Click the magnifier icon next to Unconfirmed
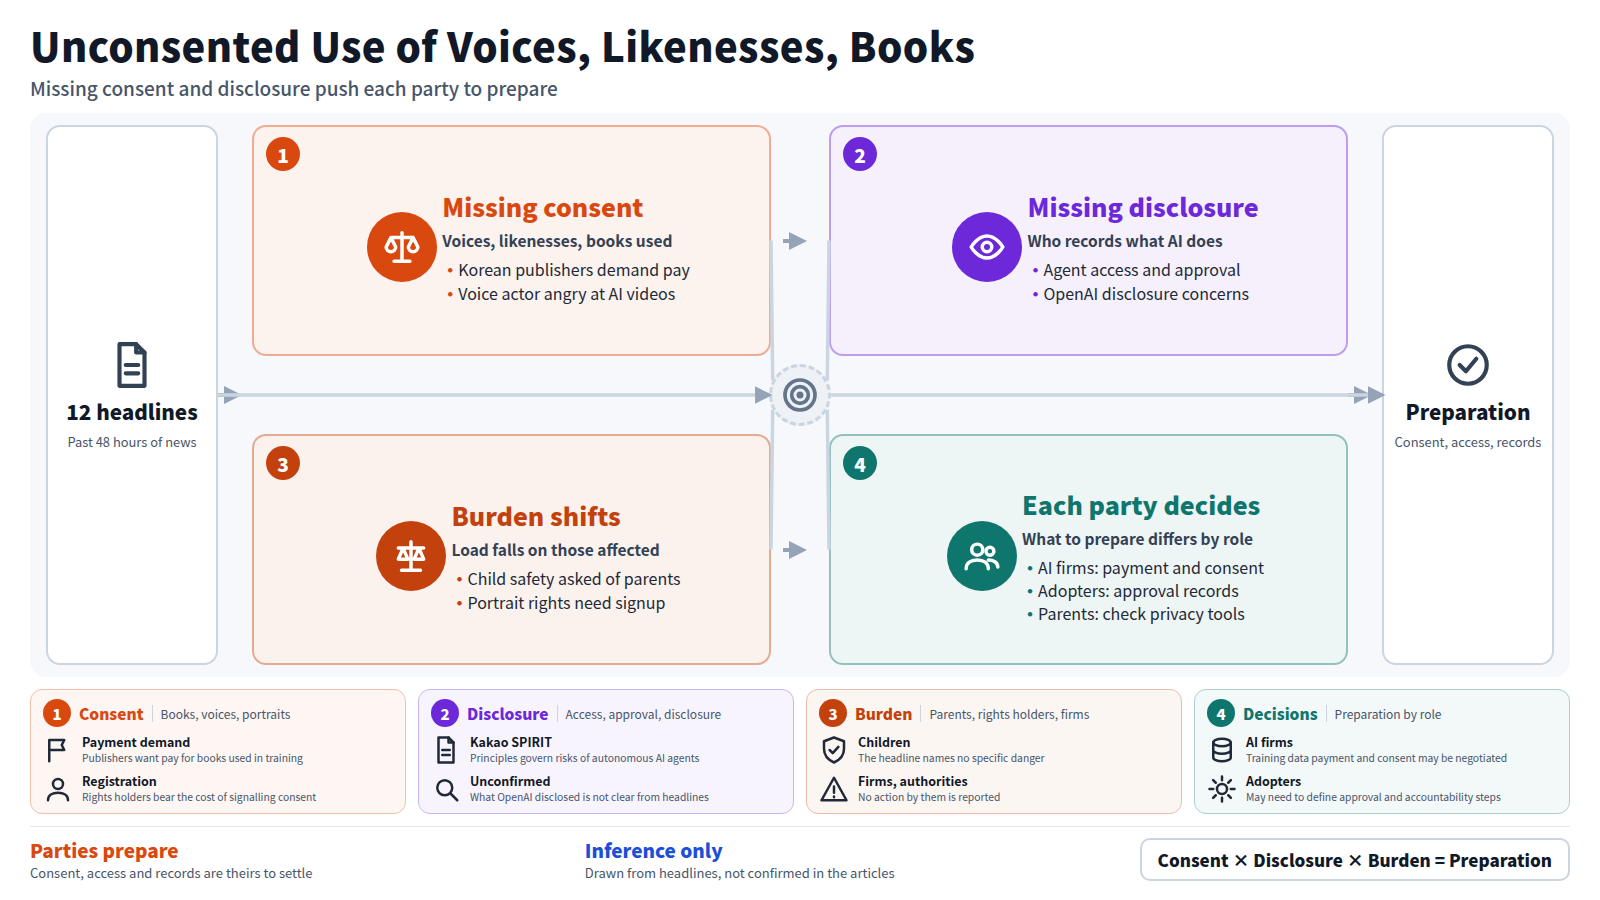This screenshot has height=900, width=1600. [446, 789]
